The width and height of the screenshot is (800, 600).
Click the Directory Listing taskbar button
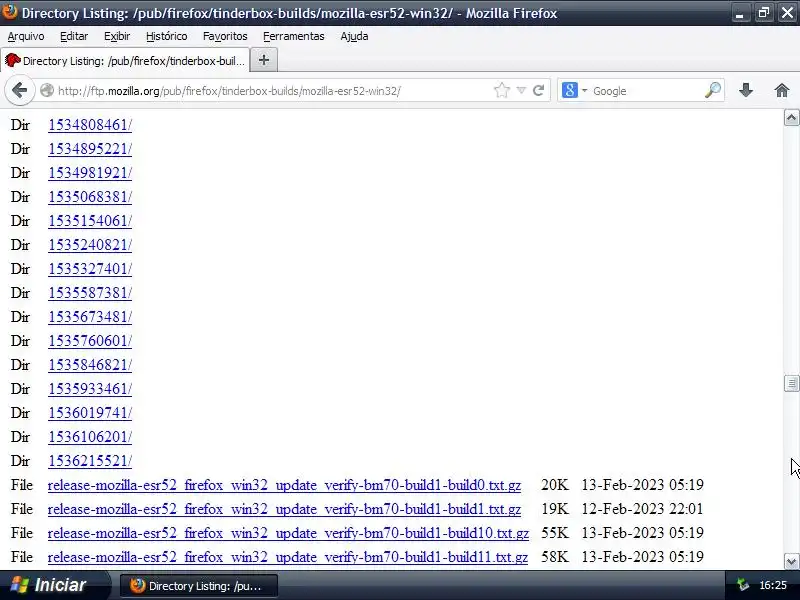199,586
